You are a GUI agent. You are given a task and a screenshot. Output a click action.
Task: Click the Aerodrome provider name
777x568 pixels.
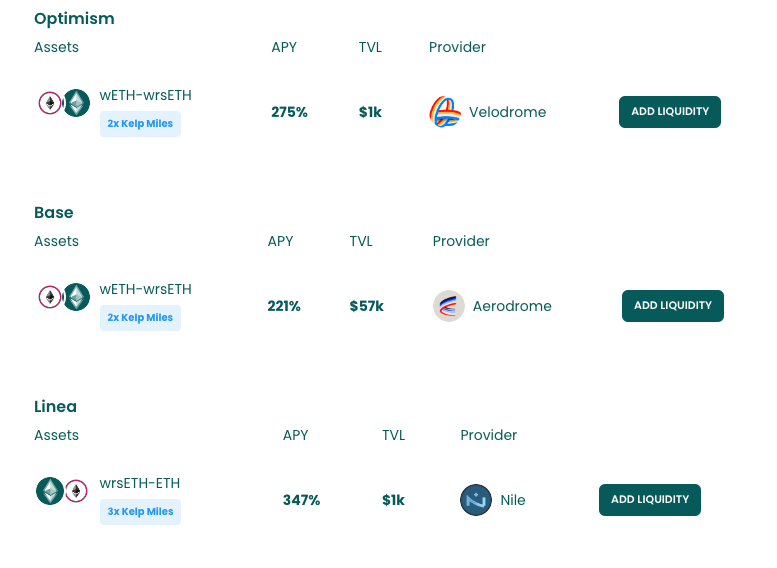tap(512, 306)
